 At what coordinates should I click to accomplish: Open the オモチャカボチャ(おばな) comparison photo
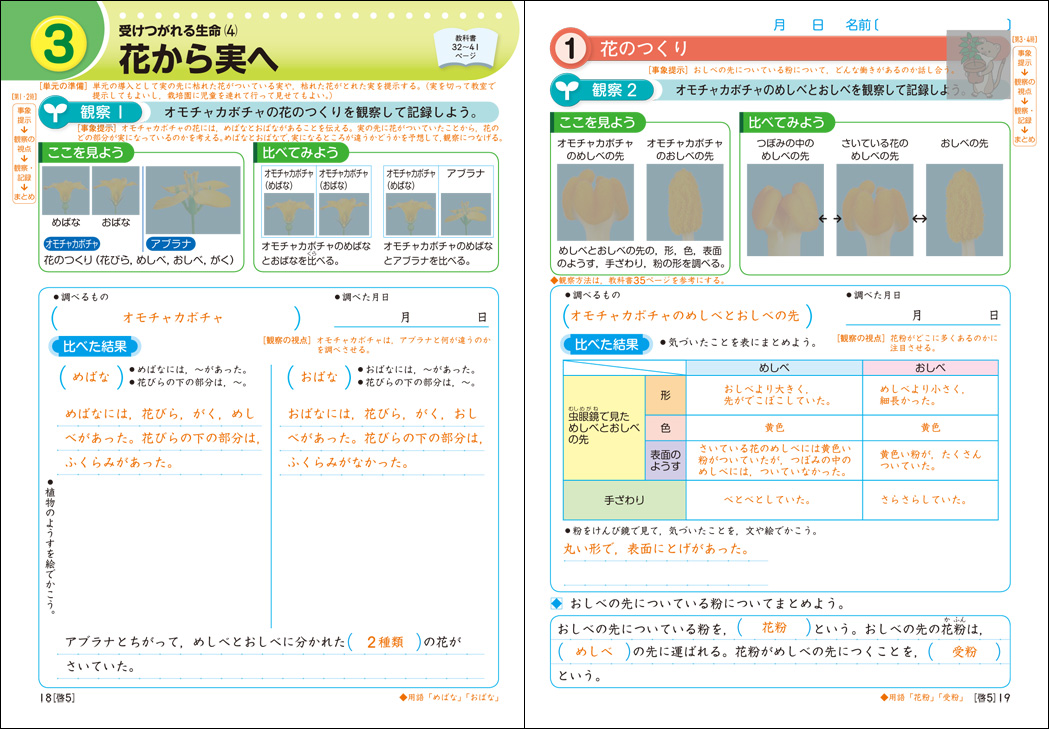click(344, 214)
